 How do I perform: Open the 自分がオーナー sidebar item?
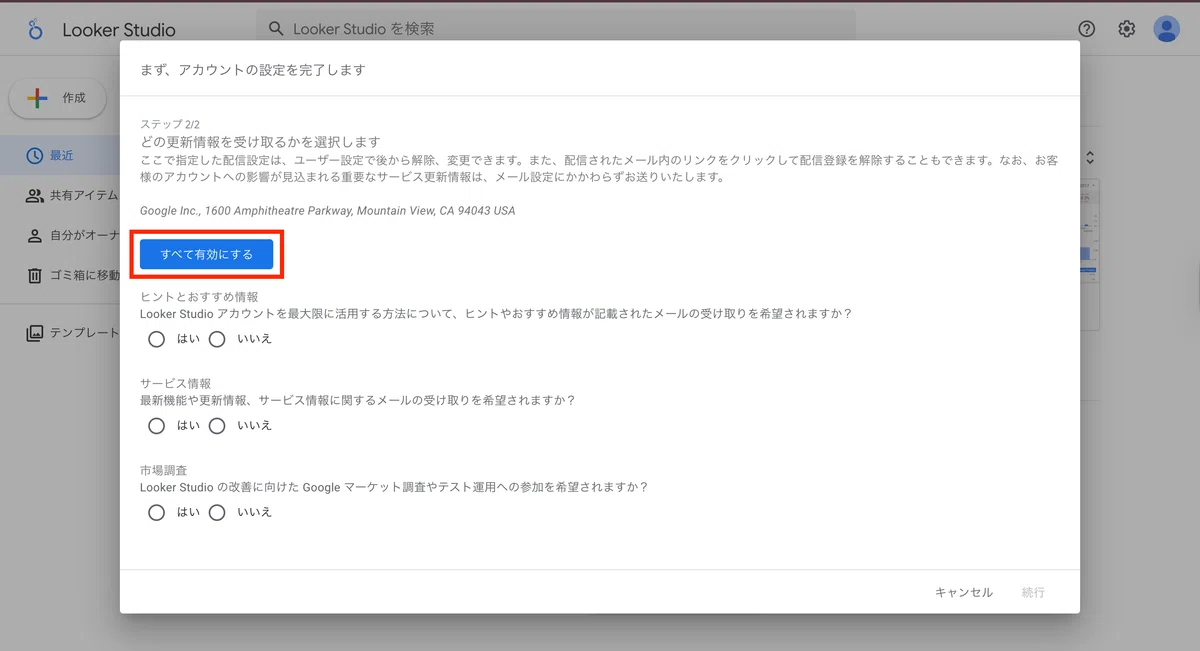(60, 236)
